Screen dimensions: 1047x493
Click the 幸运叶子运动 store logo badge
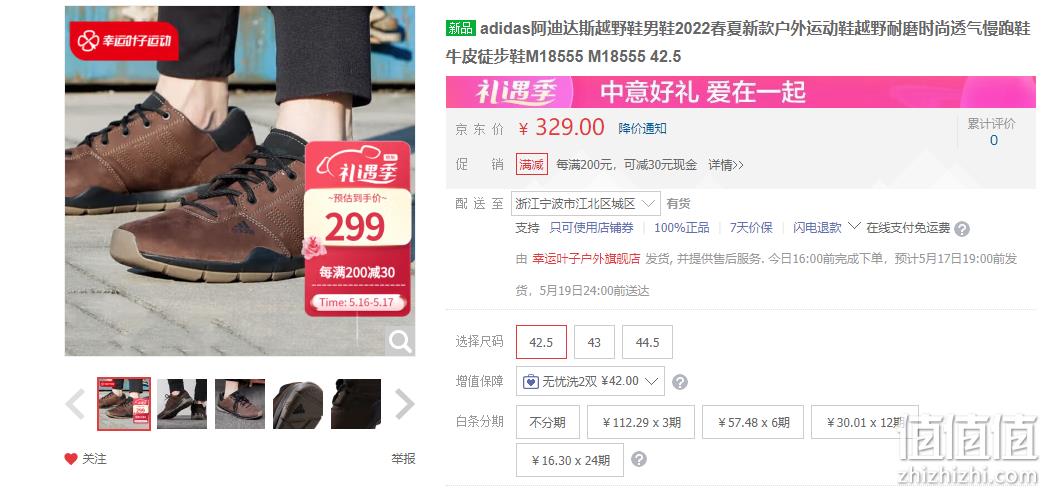(x=124, y=41)
